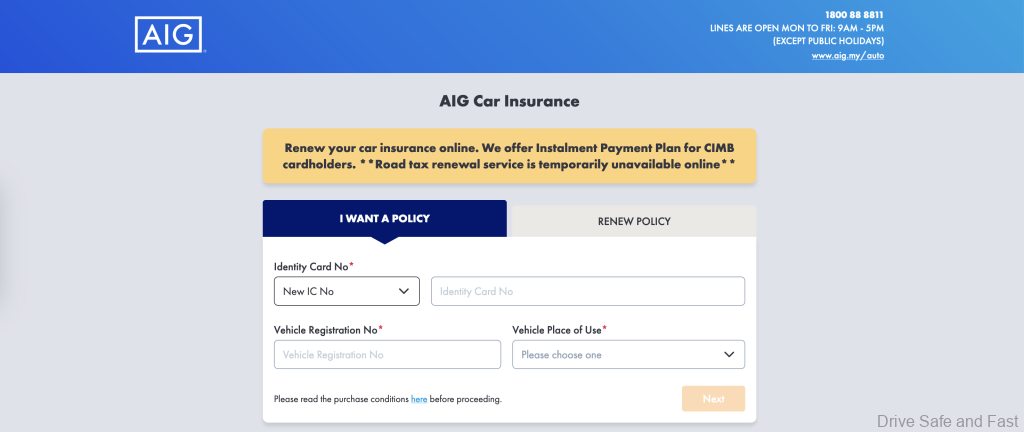
Task: Switch to the RENEW POLICY tab
Action: (x=634, y=221)
